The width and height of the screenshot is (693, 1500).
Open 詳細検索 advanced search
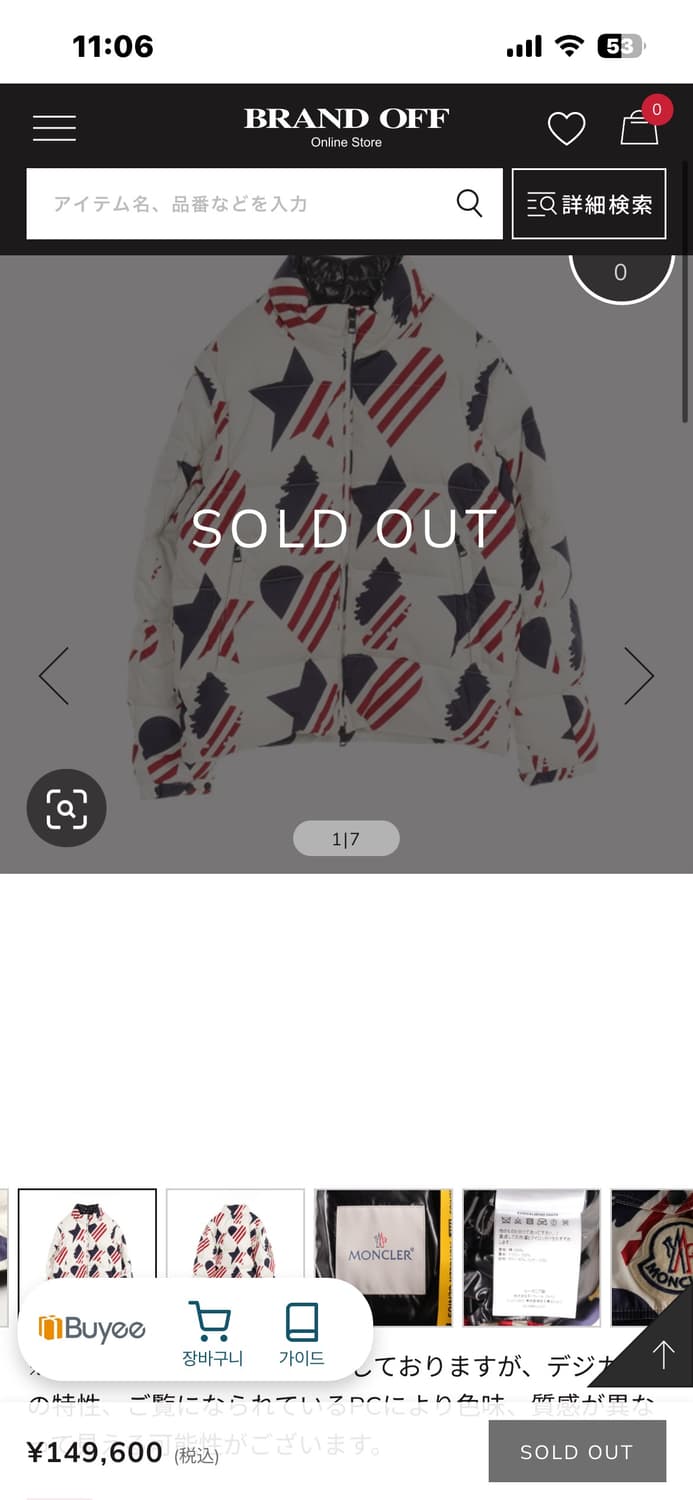pos(589,204)
